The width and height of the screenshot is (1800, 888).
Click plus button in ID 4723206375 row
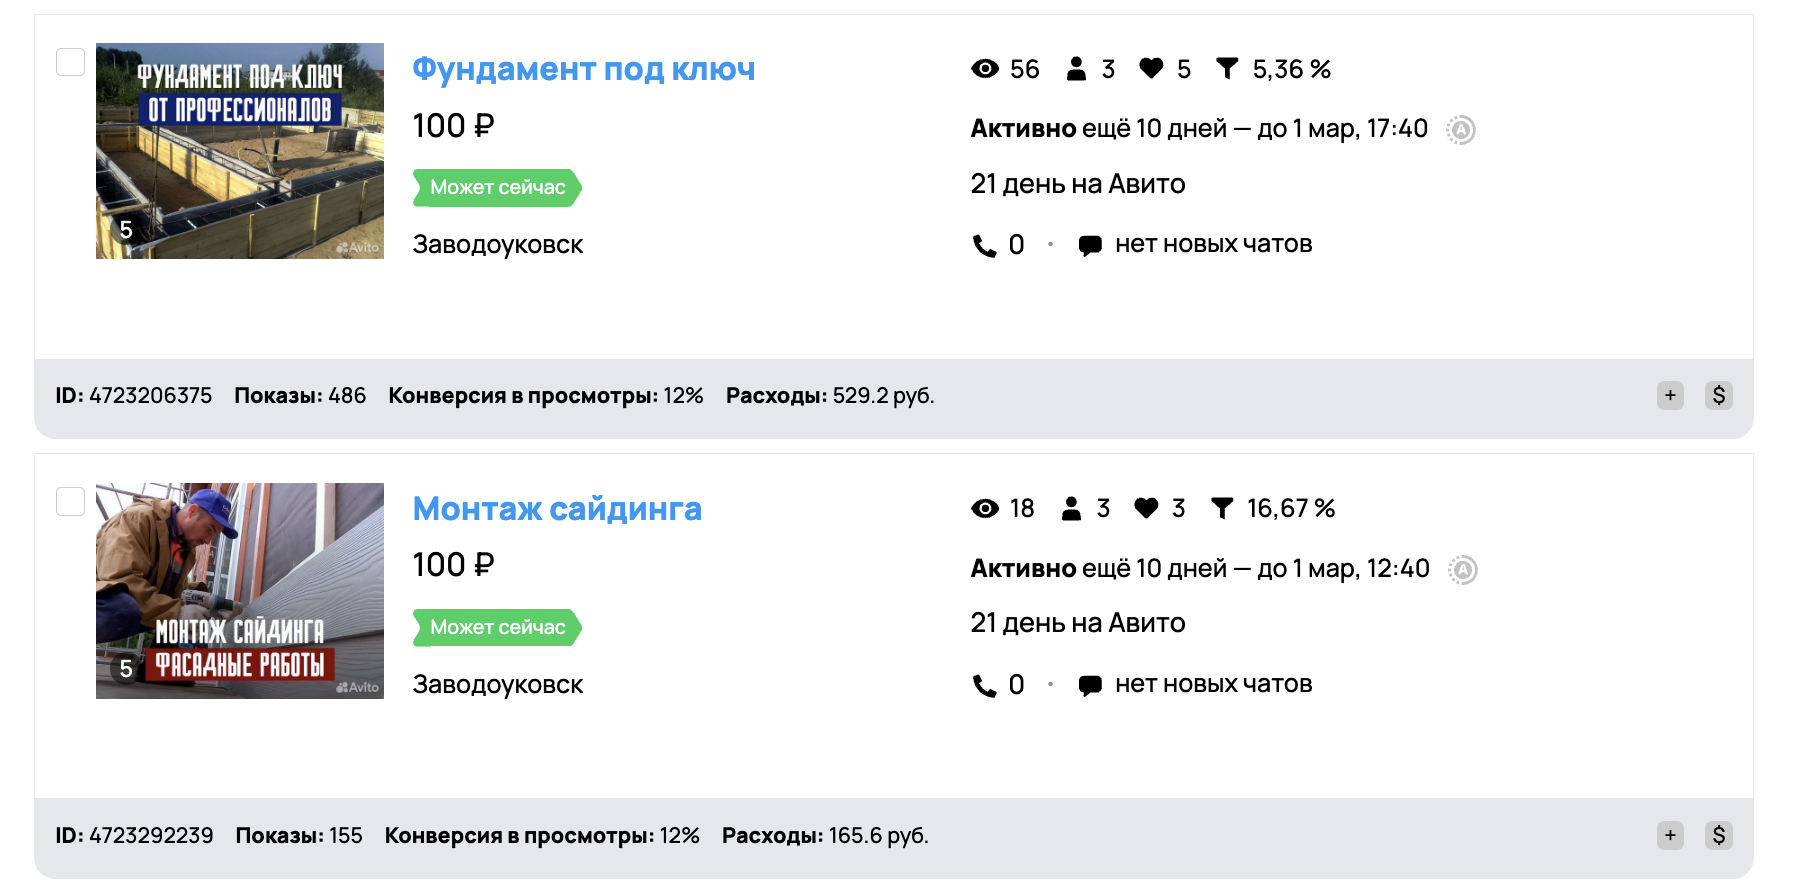(x=1670, y=396)
